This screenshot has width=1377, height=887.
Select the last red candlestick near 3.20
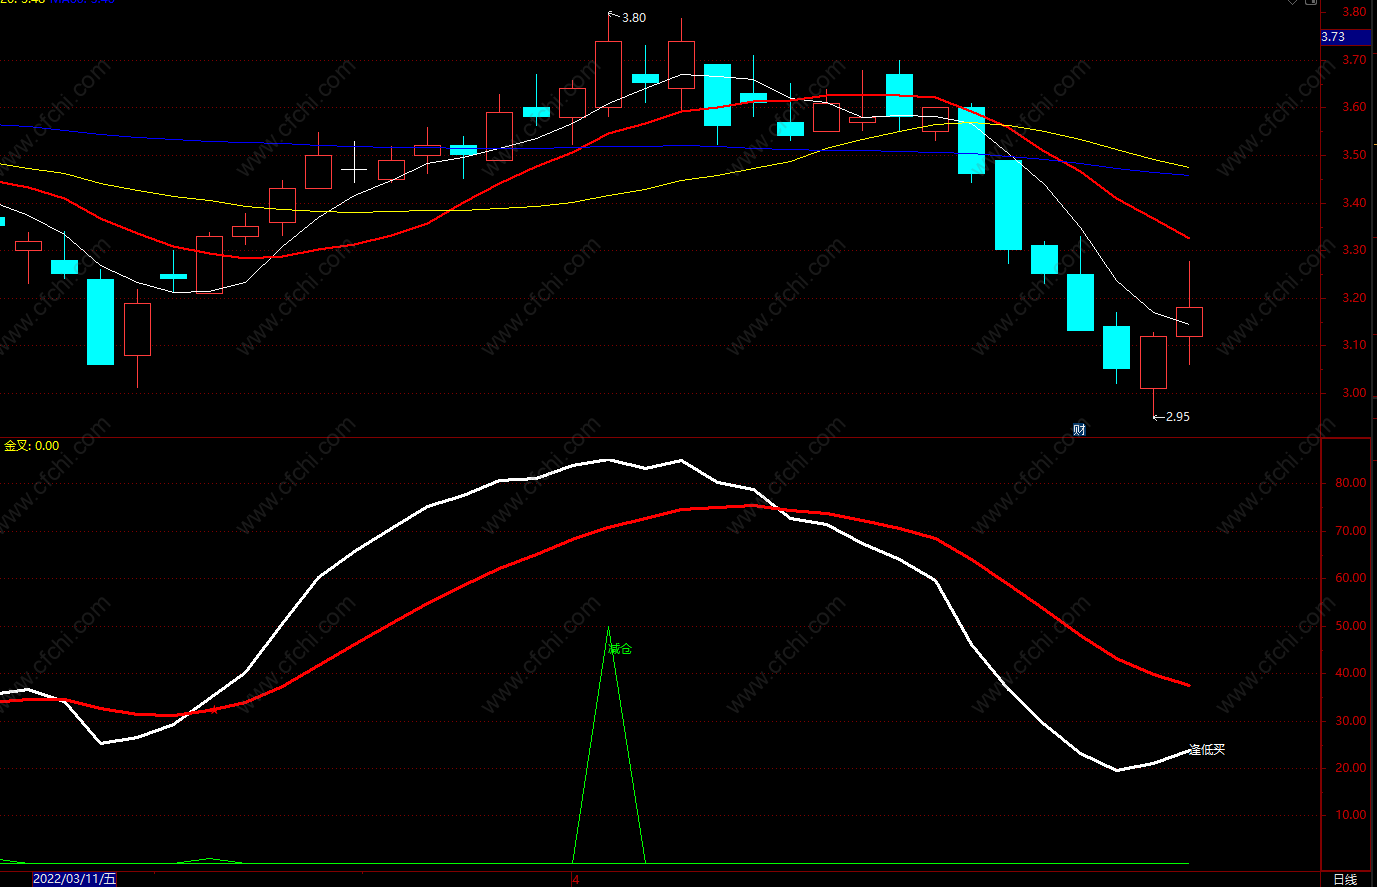click(x=1189, y=321)
